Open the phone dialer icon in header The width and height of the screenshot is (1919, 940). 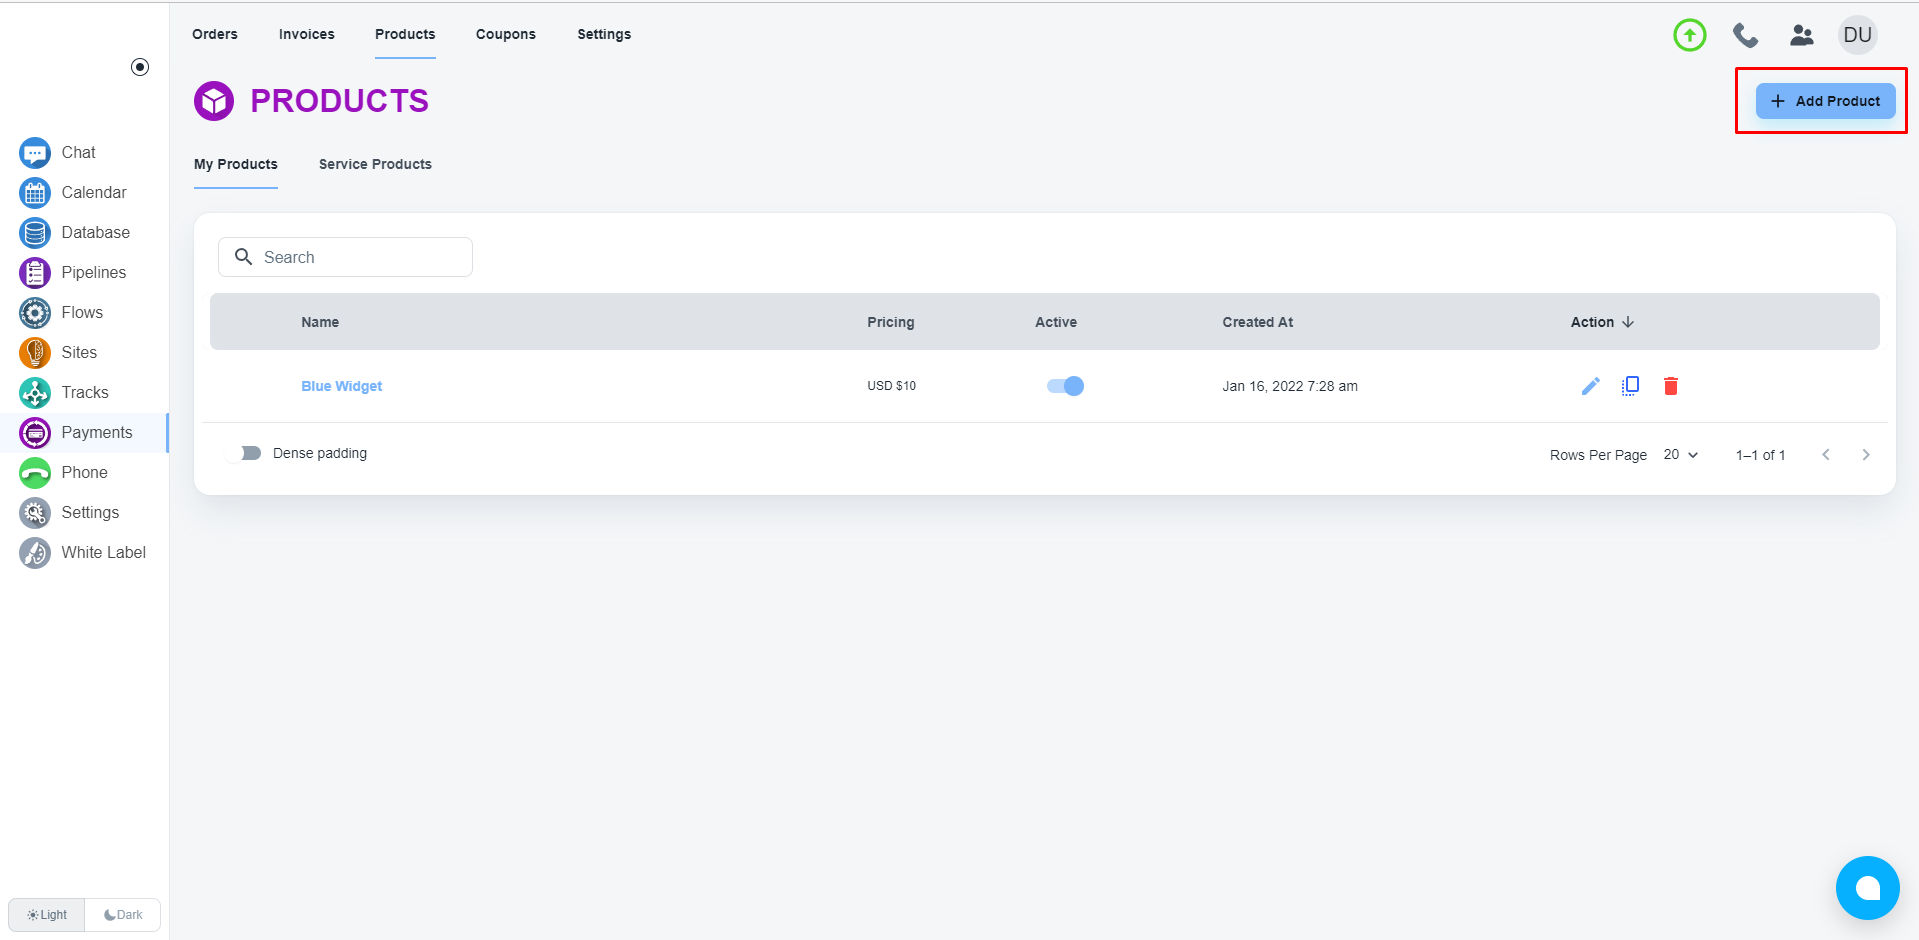(1745, 35)
